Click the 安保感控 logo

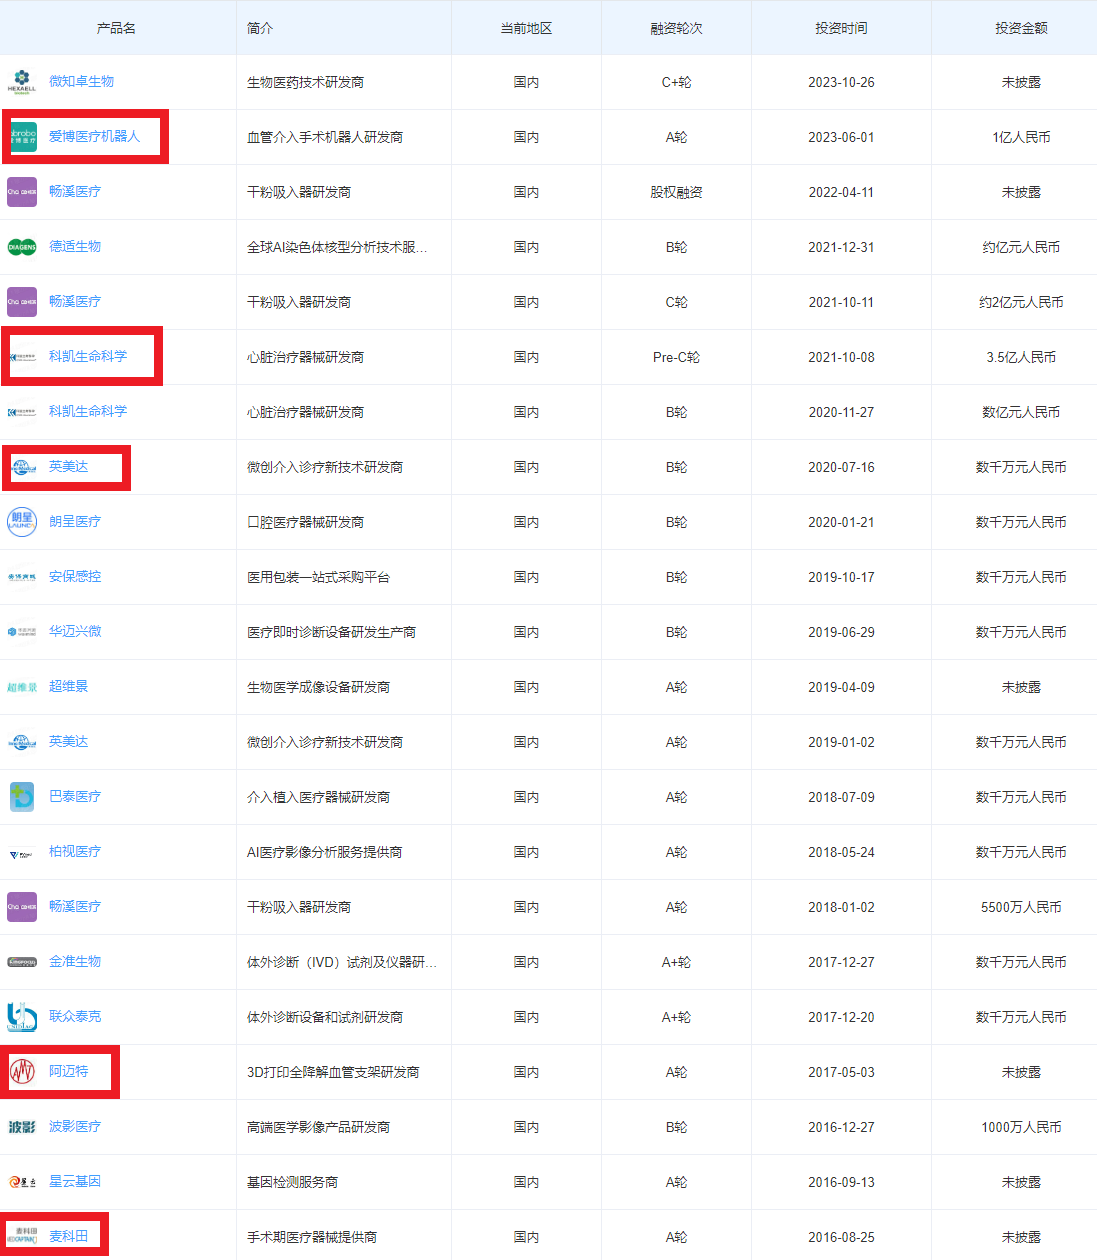tap(22, 577)
